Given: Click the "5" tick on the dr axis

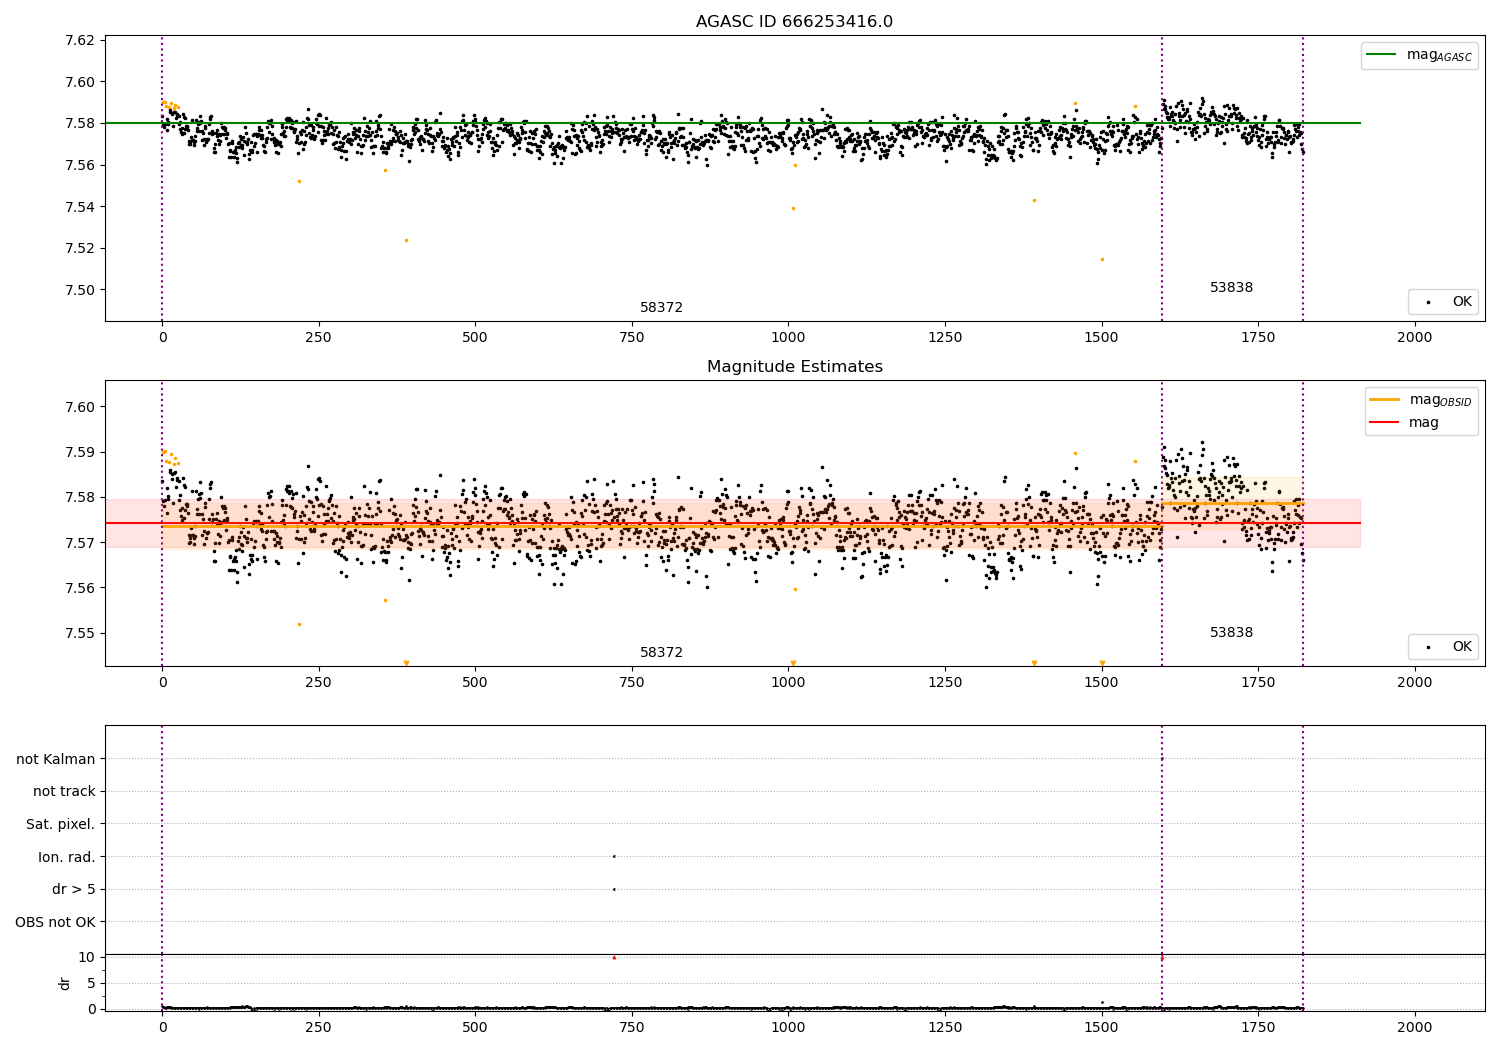Looking at the screenshot, I should [92, 983].
